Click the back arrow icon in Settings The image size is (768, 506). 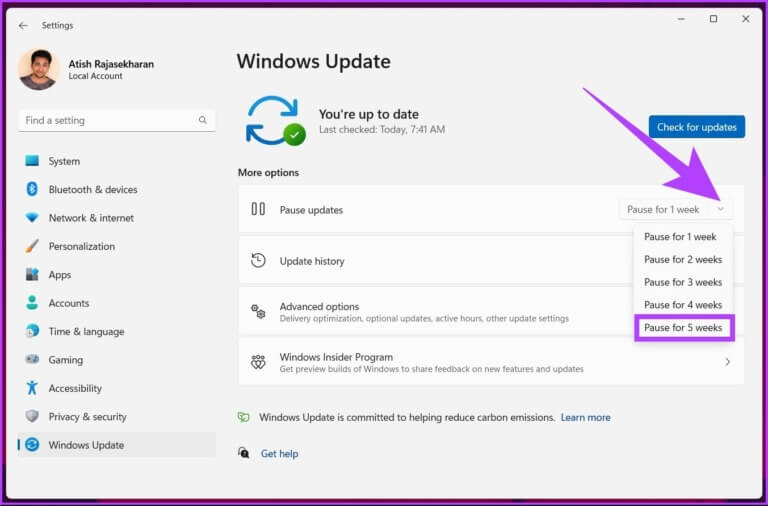[23, 25]
